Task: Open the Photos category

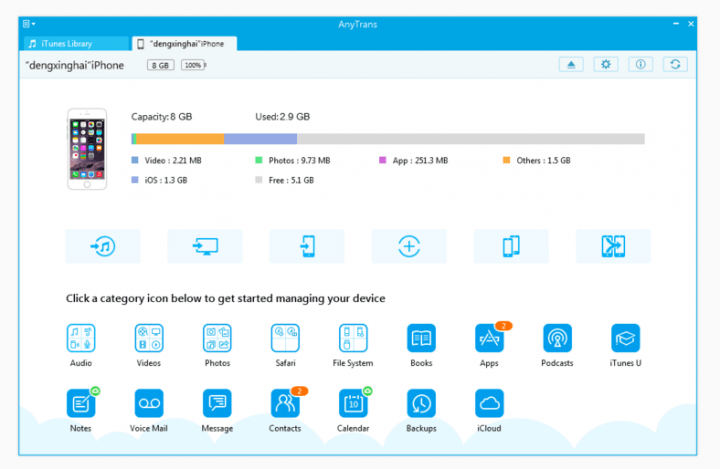Action: [217, 338]
